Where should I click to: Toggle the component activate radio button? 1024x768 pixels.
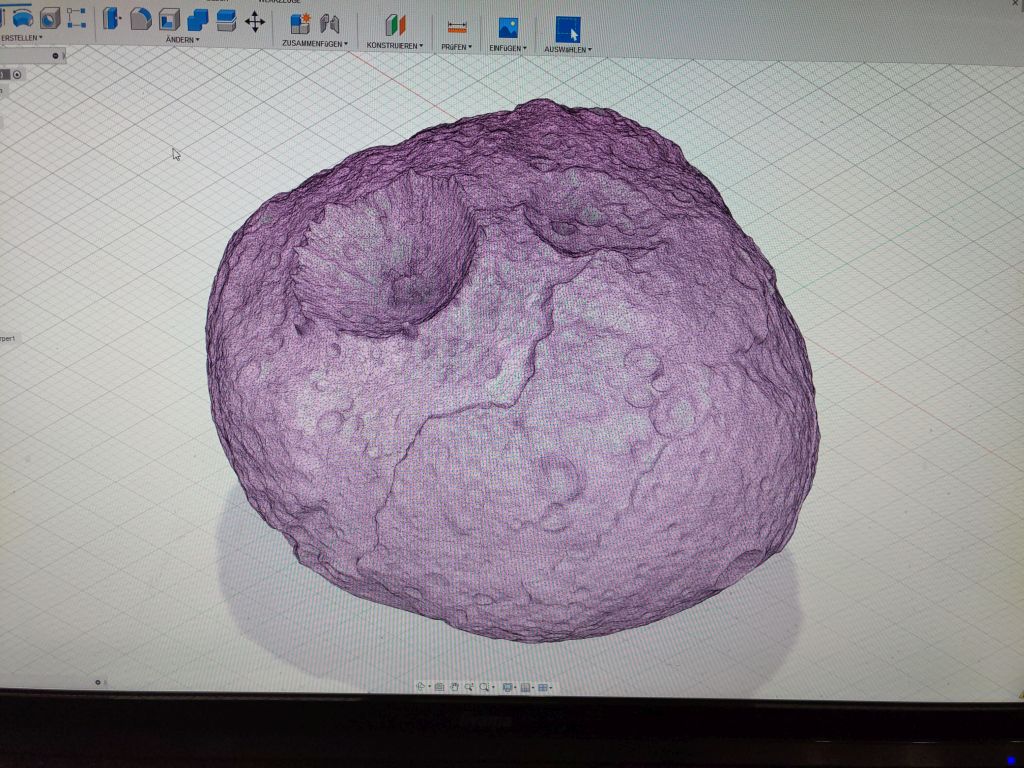coord(17,74)
